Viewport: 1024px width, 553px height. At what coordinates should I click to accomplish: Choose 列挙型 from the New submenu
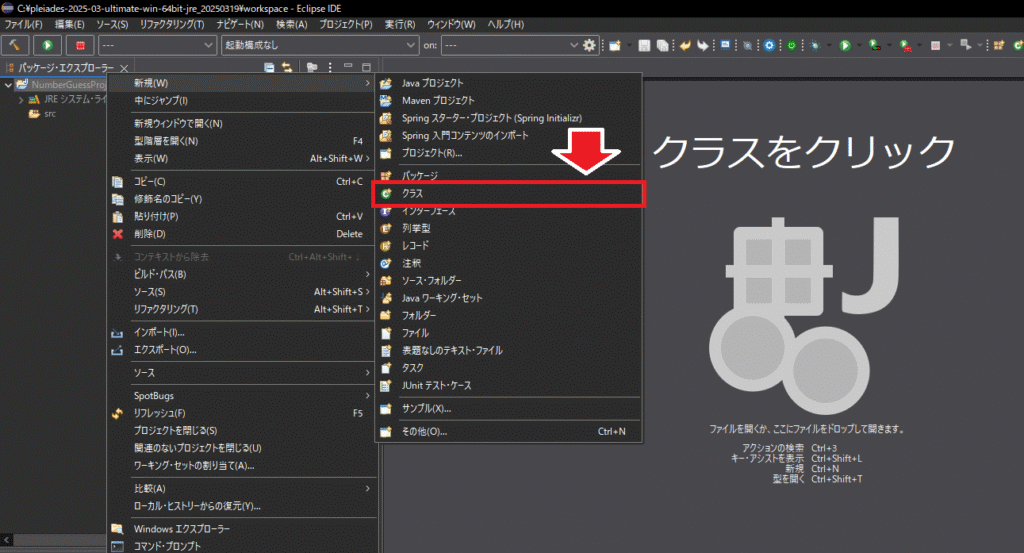[x=508, y=229]
